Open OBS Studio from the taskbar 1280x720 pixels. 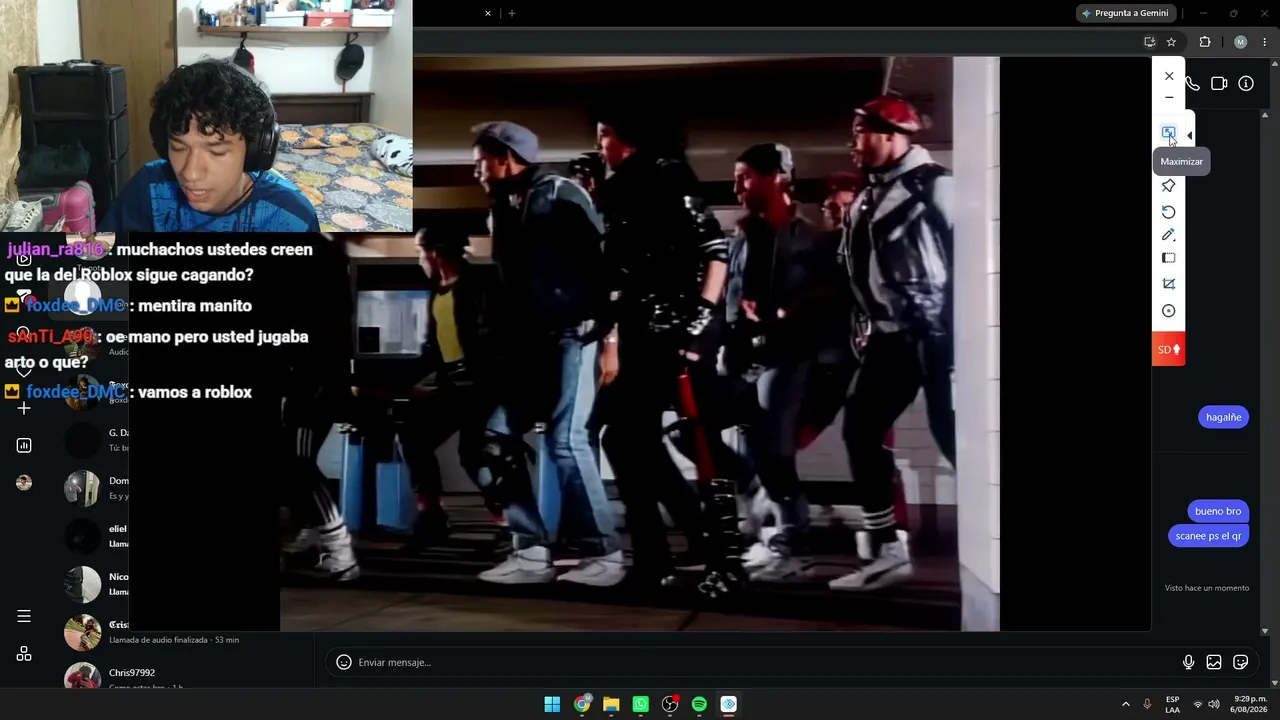pyautogui.click(x=670, y=704)
